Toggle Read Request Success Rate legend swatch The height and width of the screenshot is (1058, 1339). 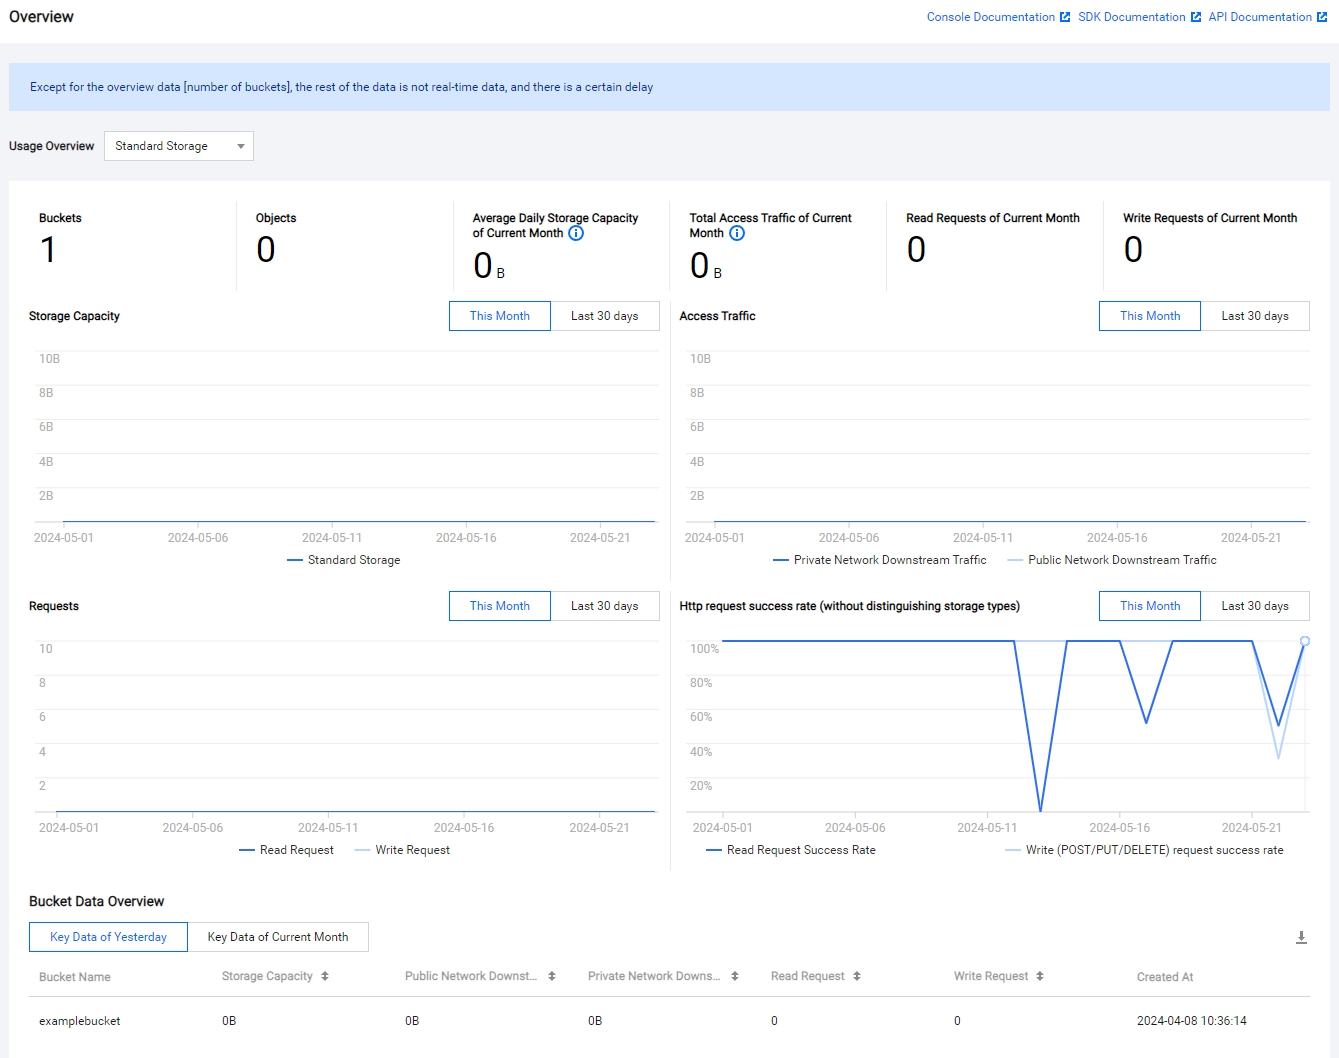coord(714,850)
